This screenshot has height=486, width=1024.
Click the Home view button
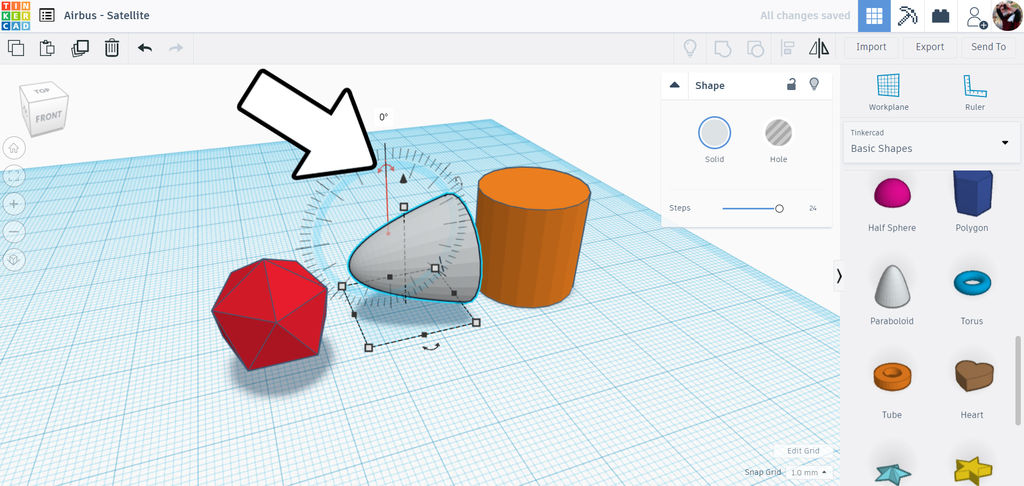(x=14, y=148)
